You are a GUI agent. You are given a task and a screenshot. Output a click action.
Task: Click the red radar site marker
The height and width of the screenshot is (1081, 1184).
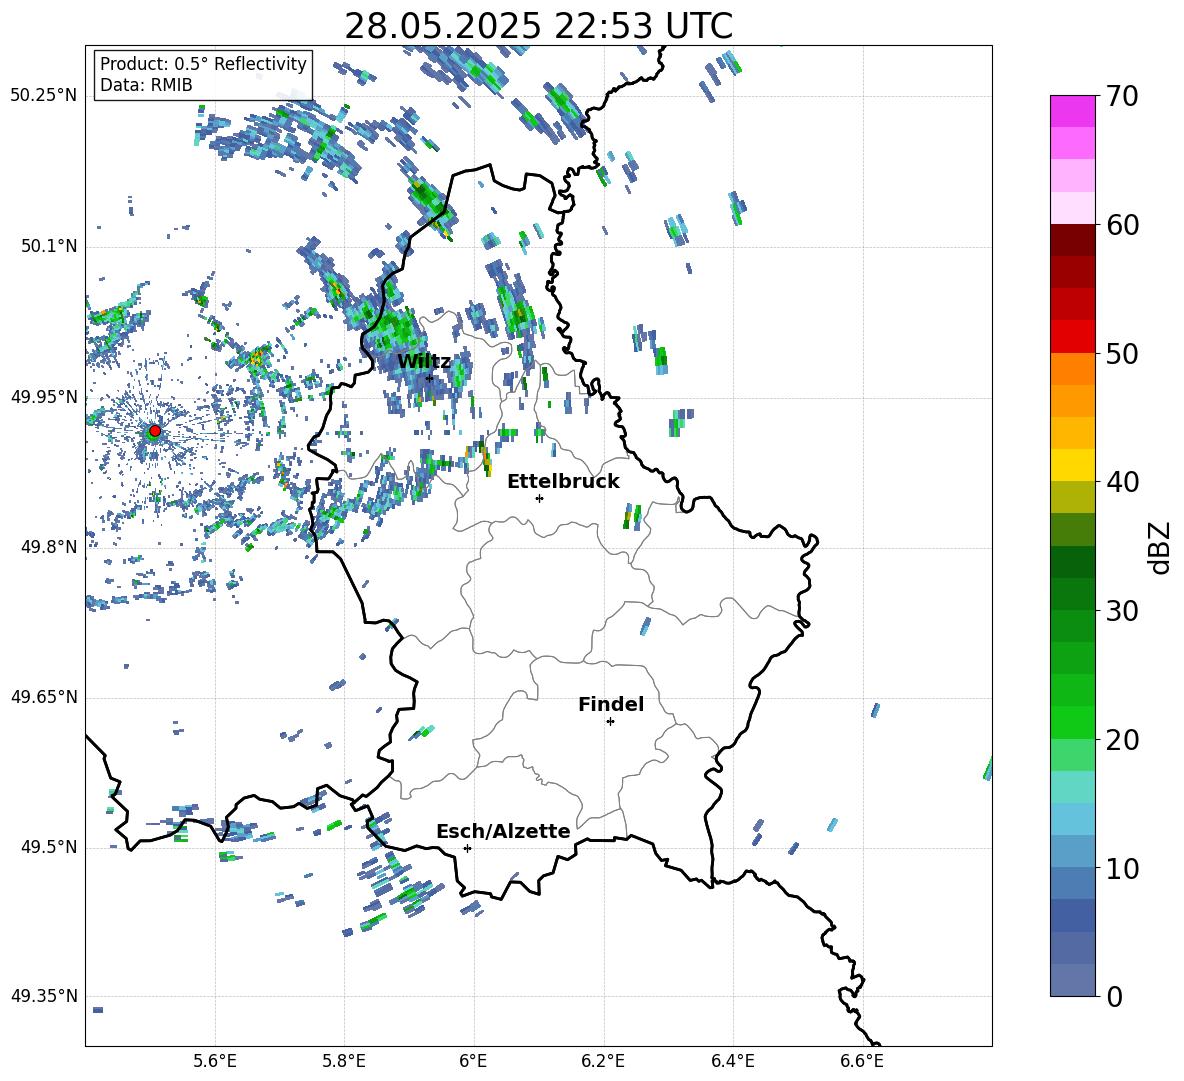coord(155,431)
